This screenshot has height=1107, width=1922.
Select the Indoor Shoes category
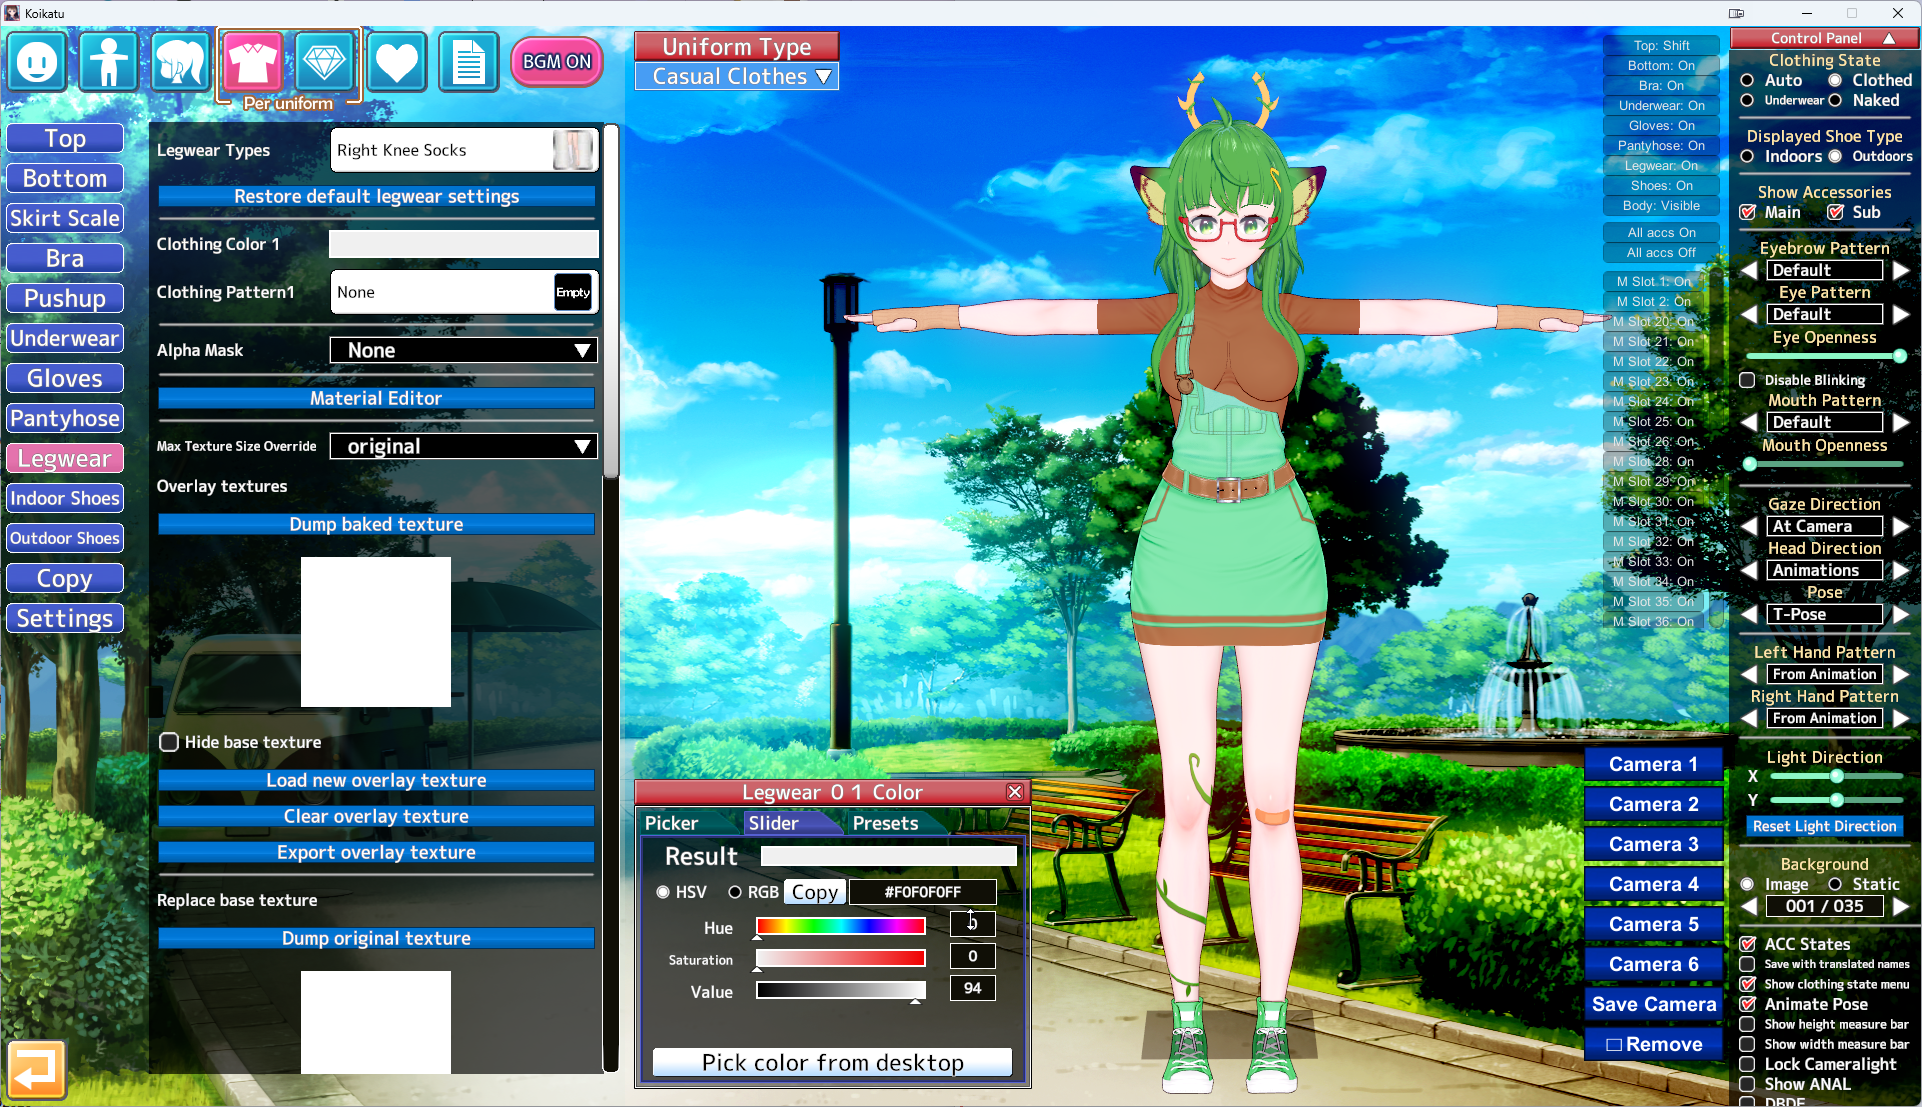65,498
